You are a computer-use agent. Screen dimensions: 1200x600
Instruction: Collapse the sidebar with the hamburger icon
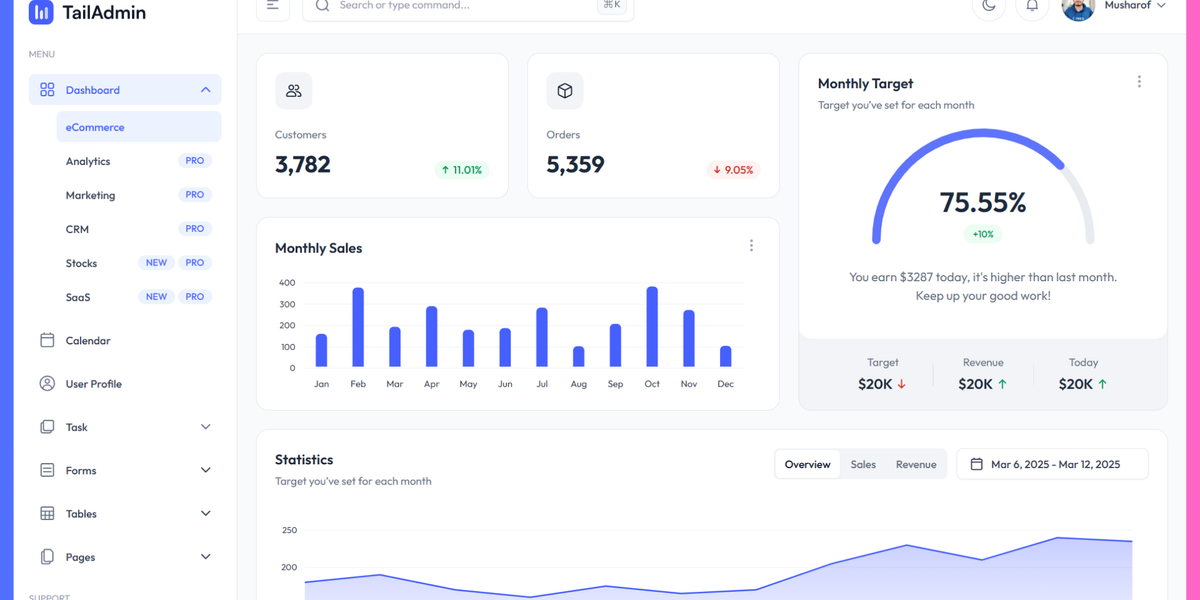tap(272, 5)
